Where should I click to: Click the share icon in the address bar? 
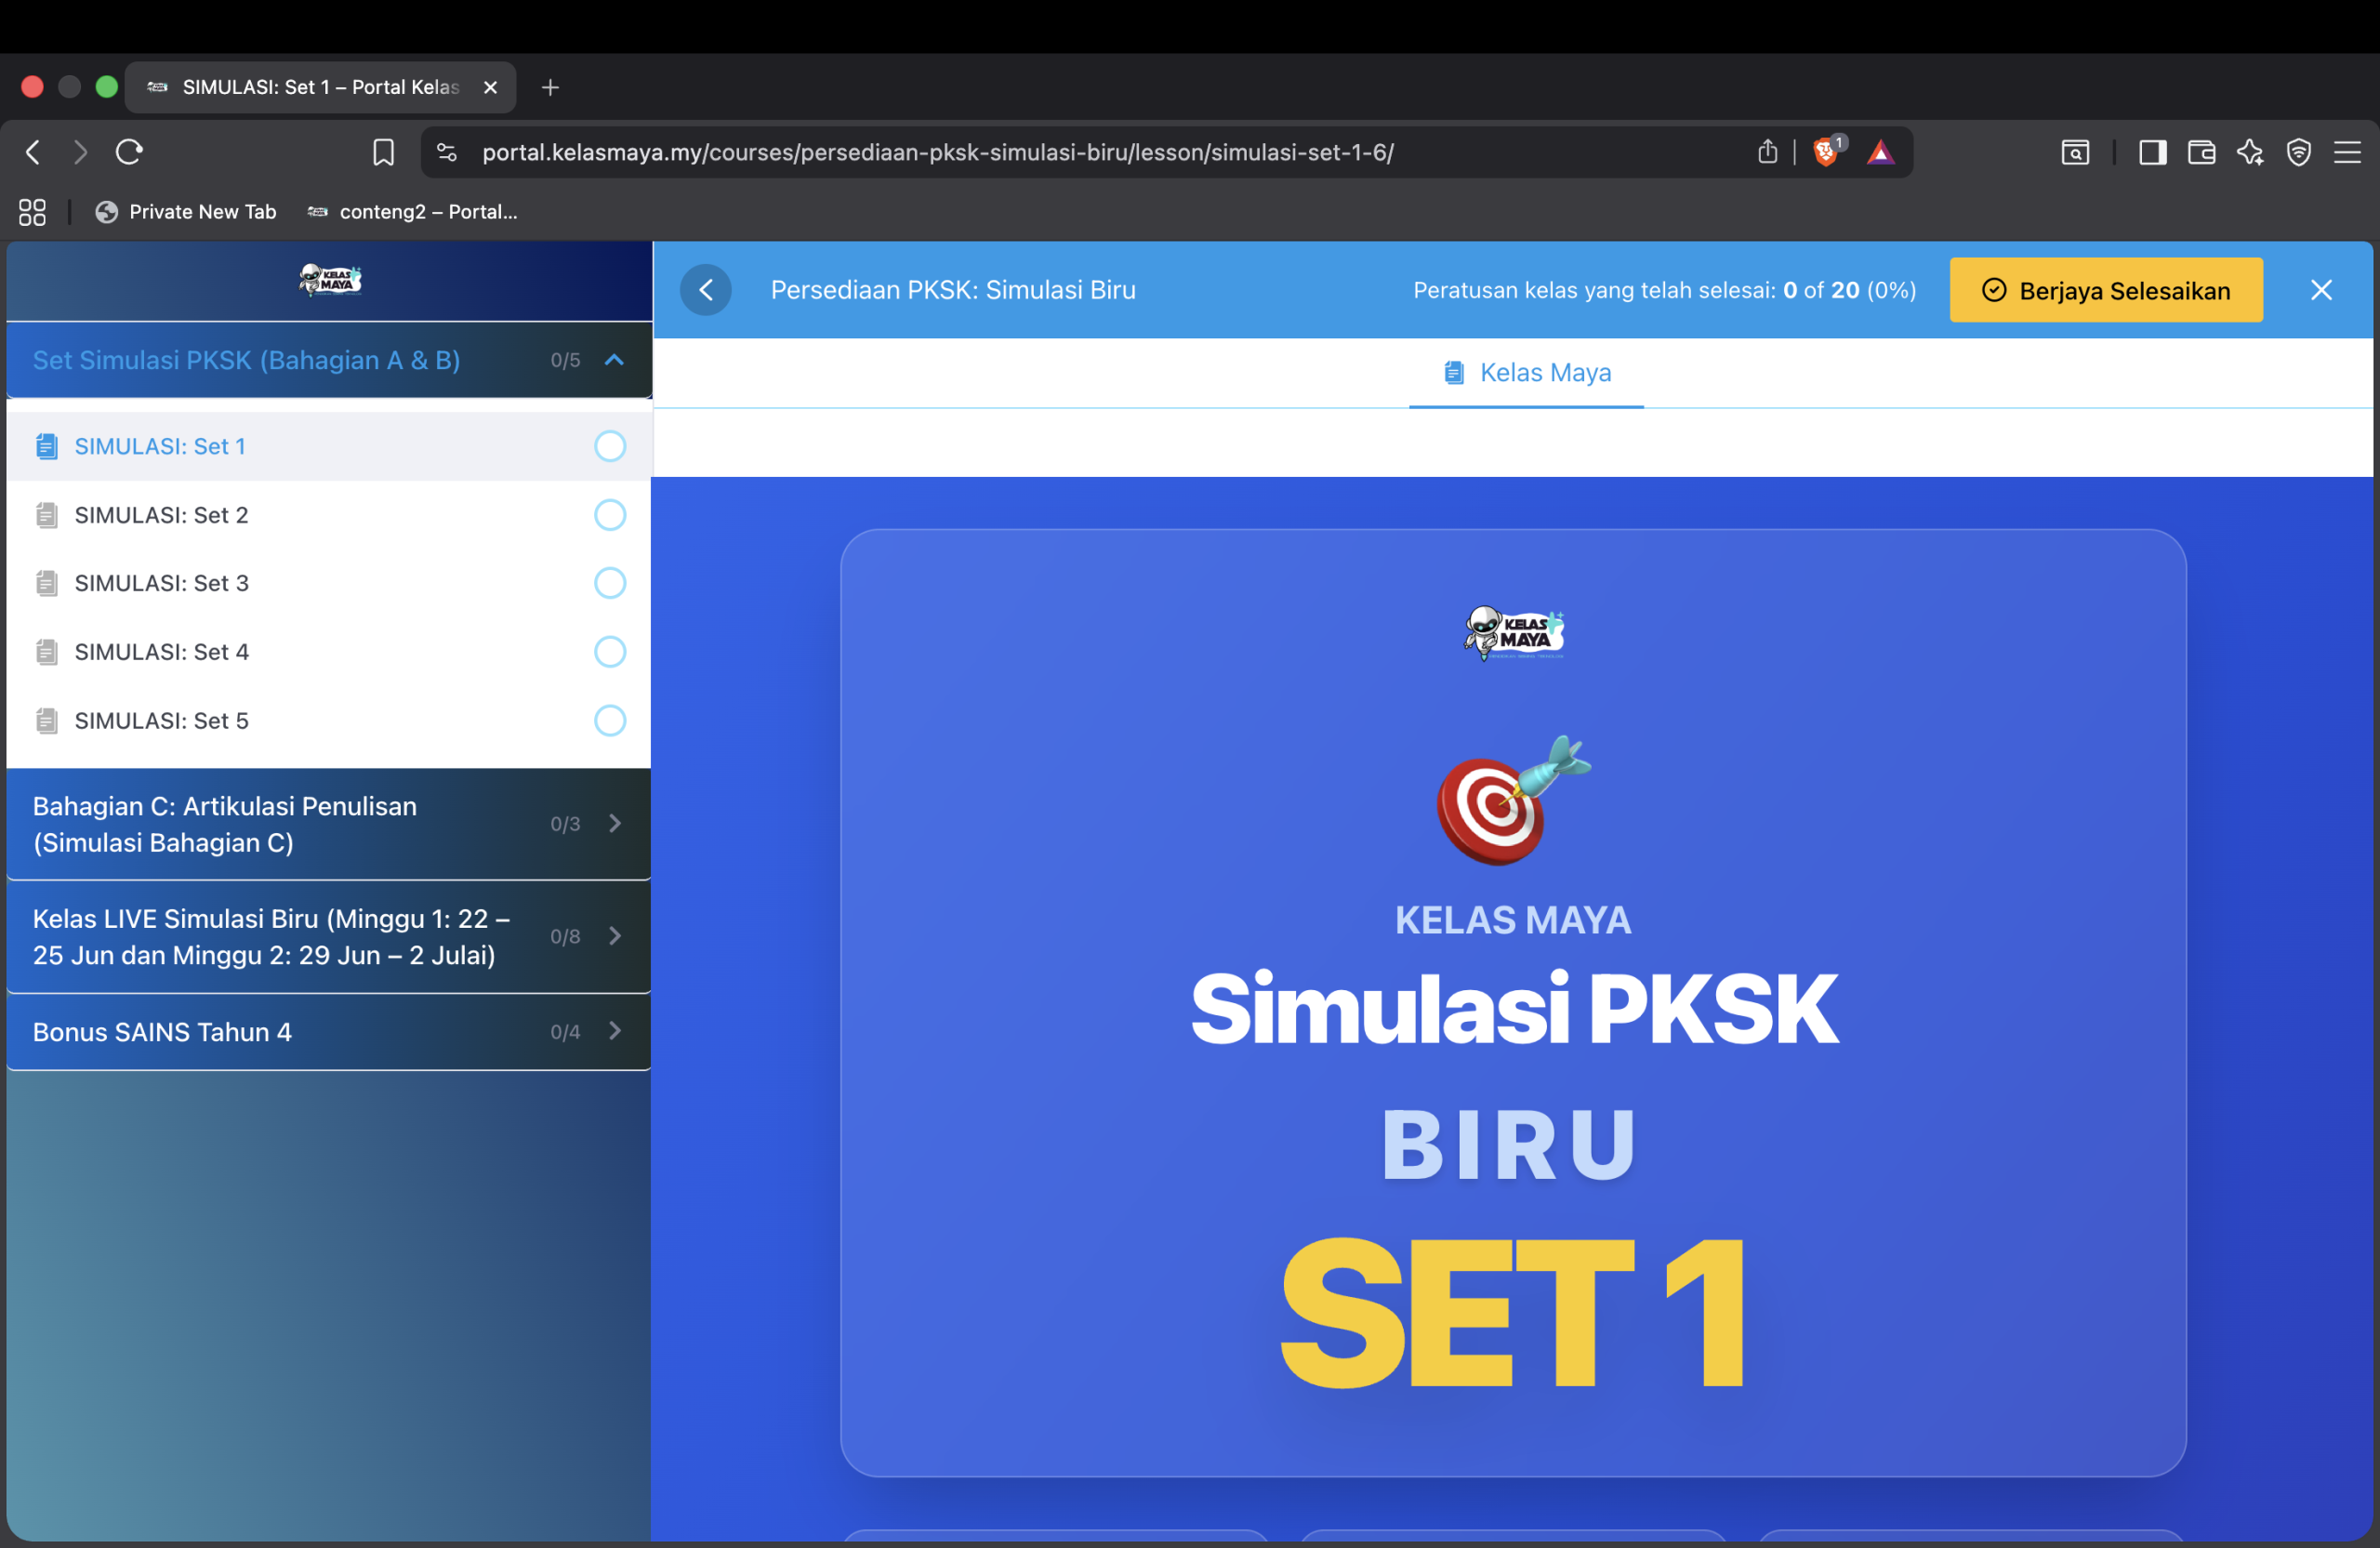pyautogui.click(x=1767, y=152)
